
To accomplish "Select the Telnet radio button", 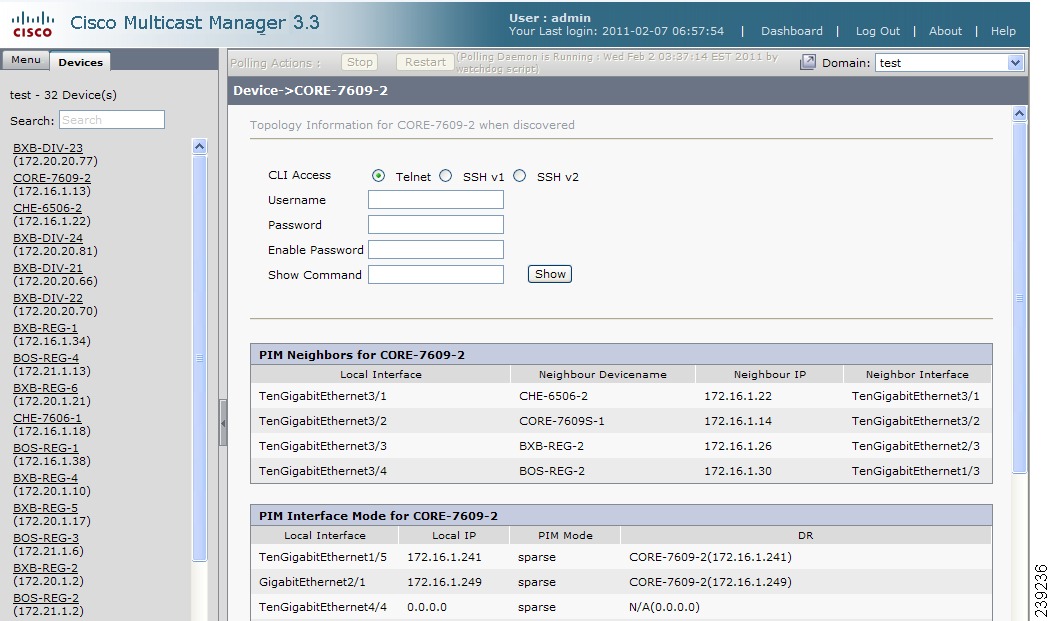I will [378, 174].
